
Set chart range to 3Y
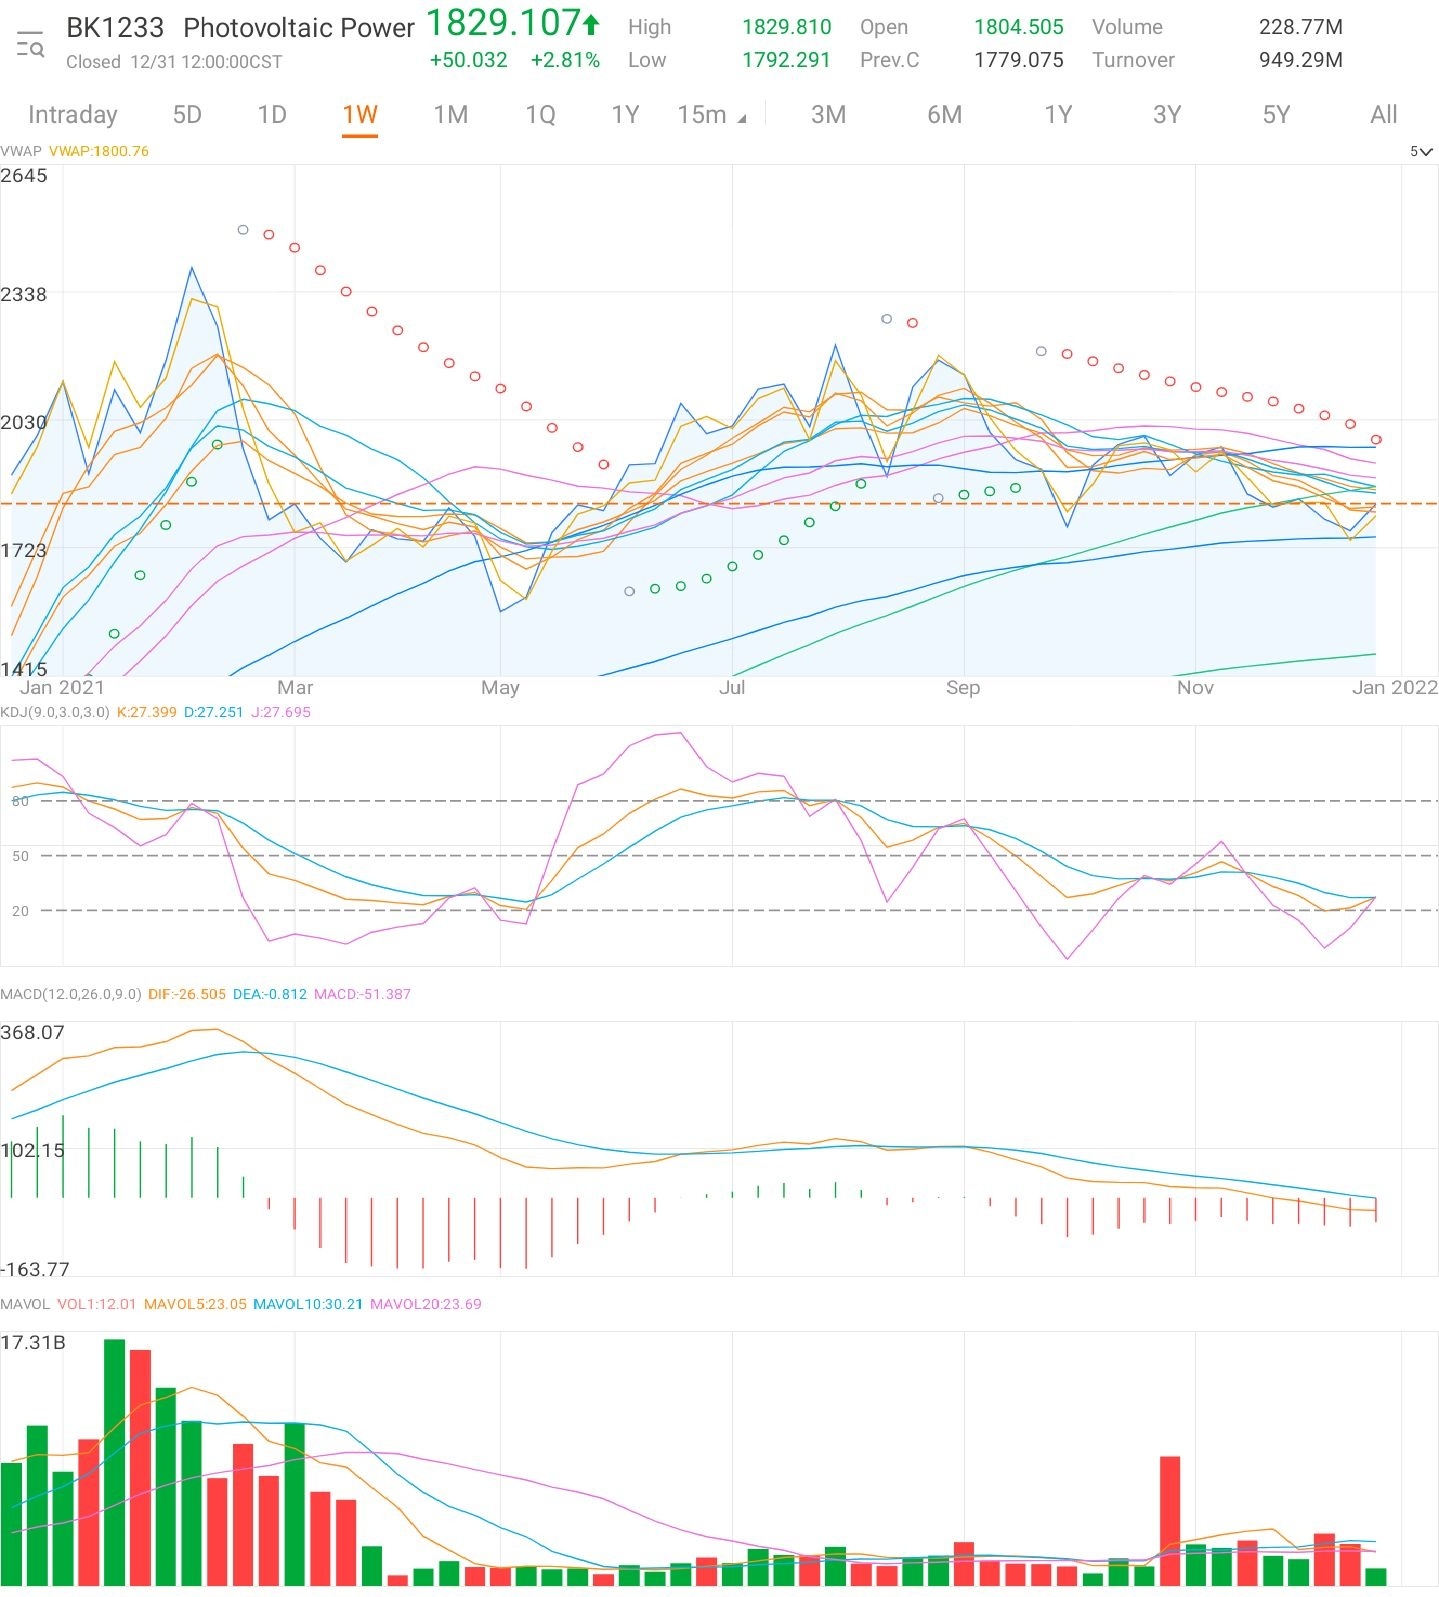[1167, 115]
